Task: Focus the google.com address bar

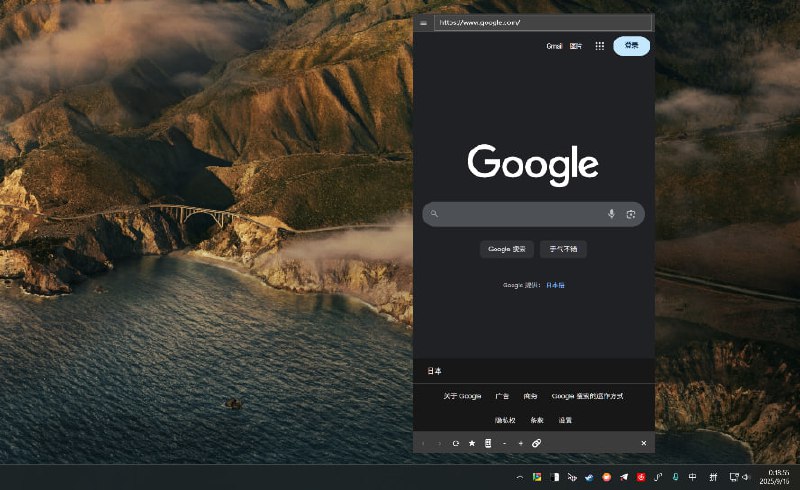Action: (x=543, y=22)
